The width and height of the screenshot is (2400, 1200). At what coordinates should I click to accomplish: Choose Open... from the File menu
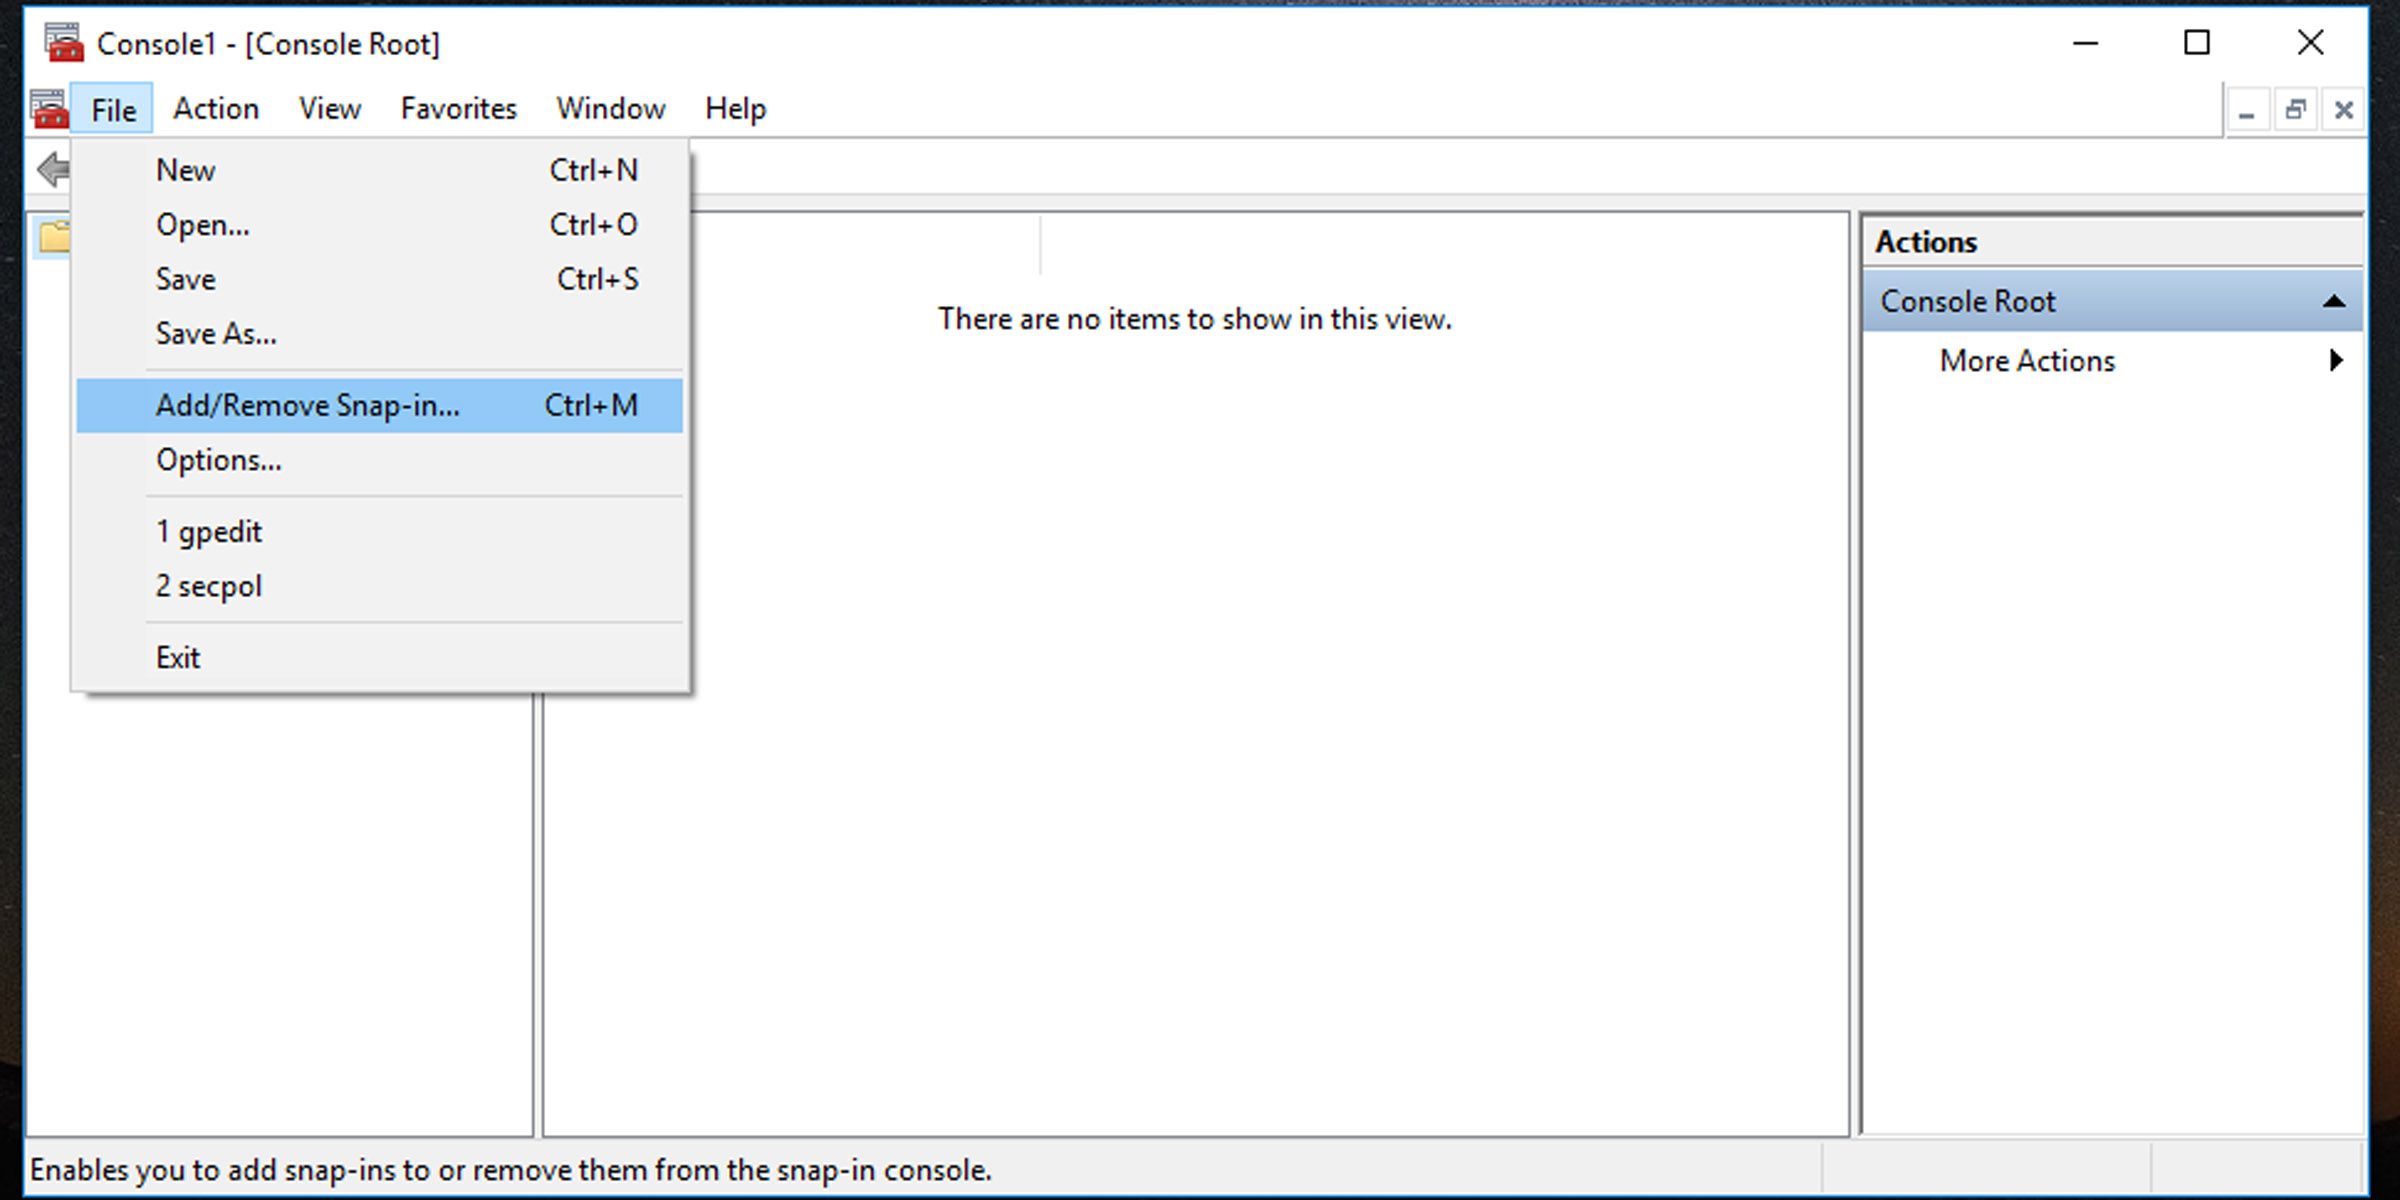[380, 225]
